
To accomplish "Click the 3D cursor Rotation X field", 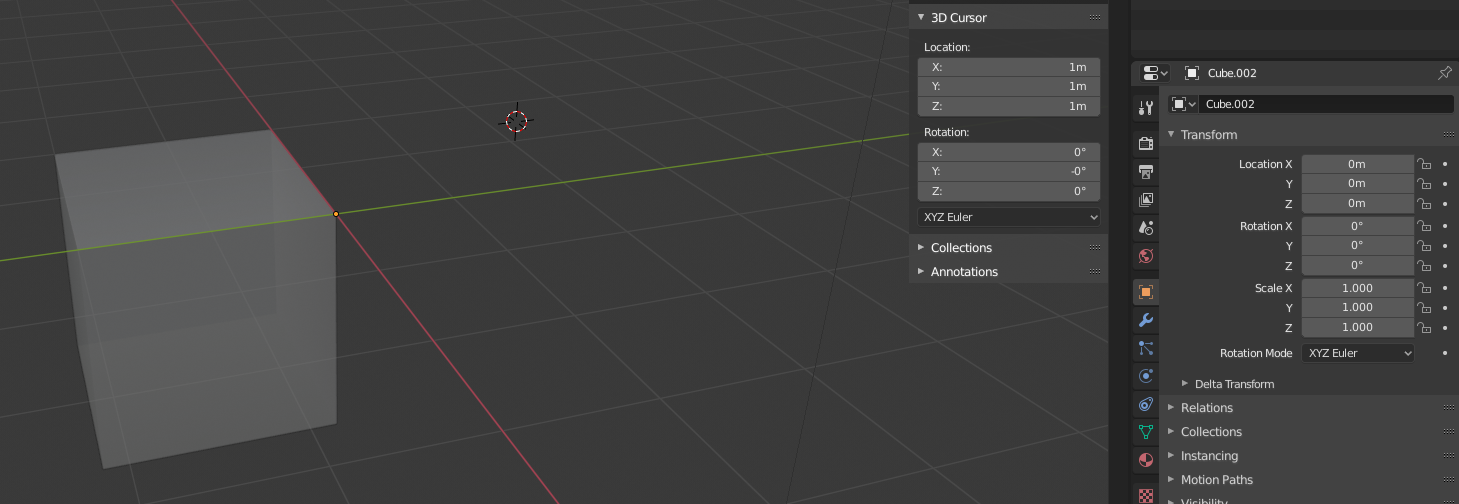I will [x=1009, y=152].
